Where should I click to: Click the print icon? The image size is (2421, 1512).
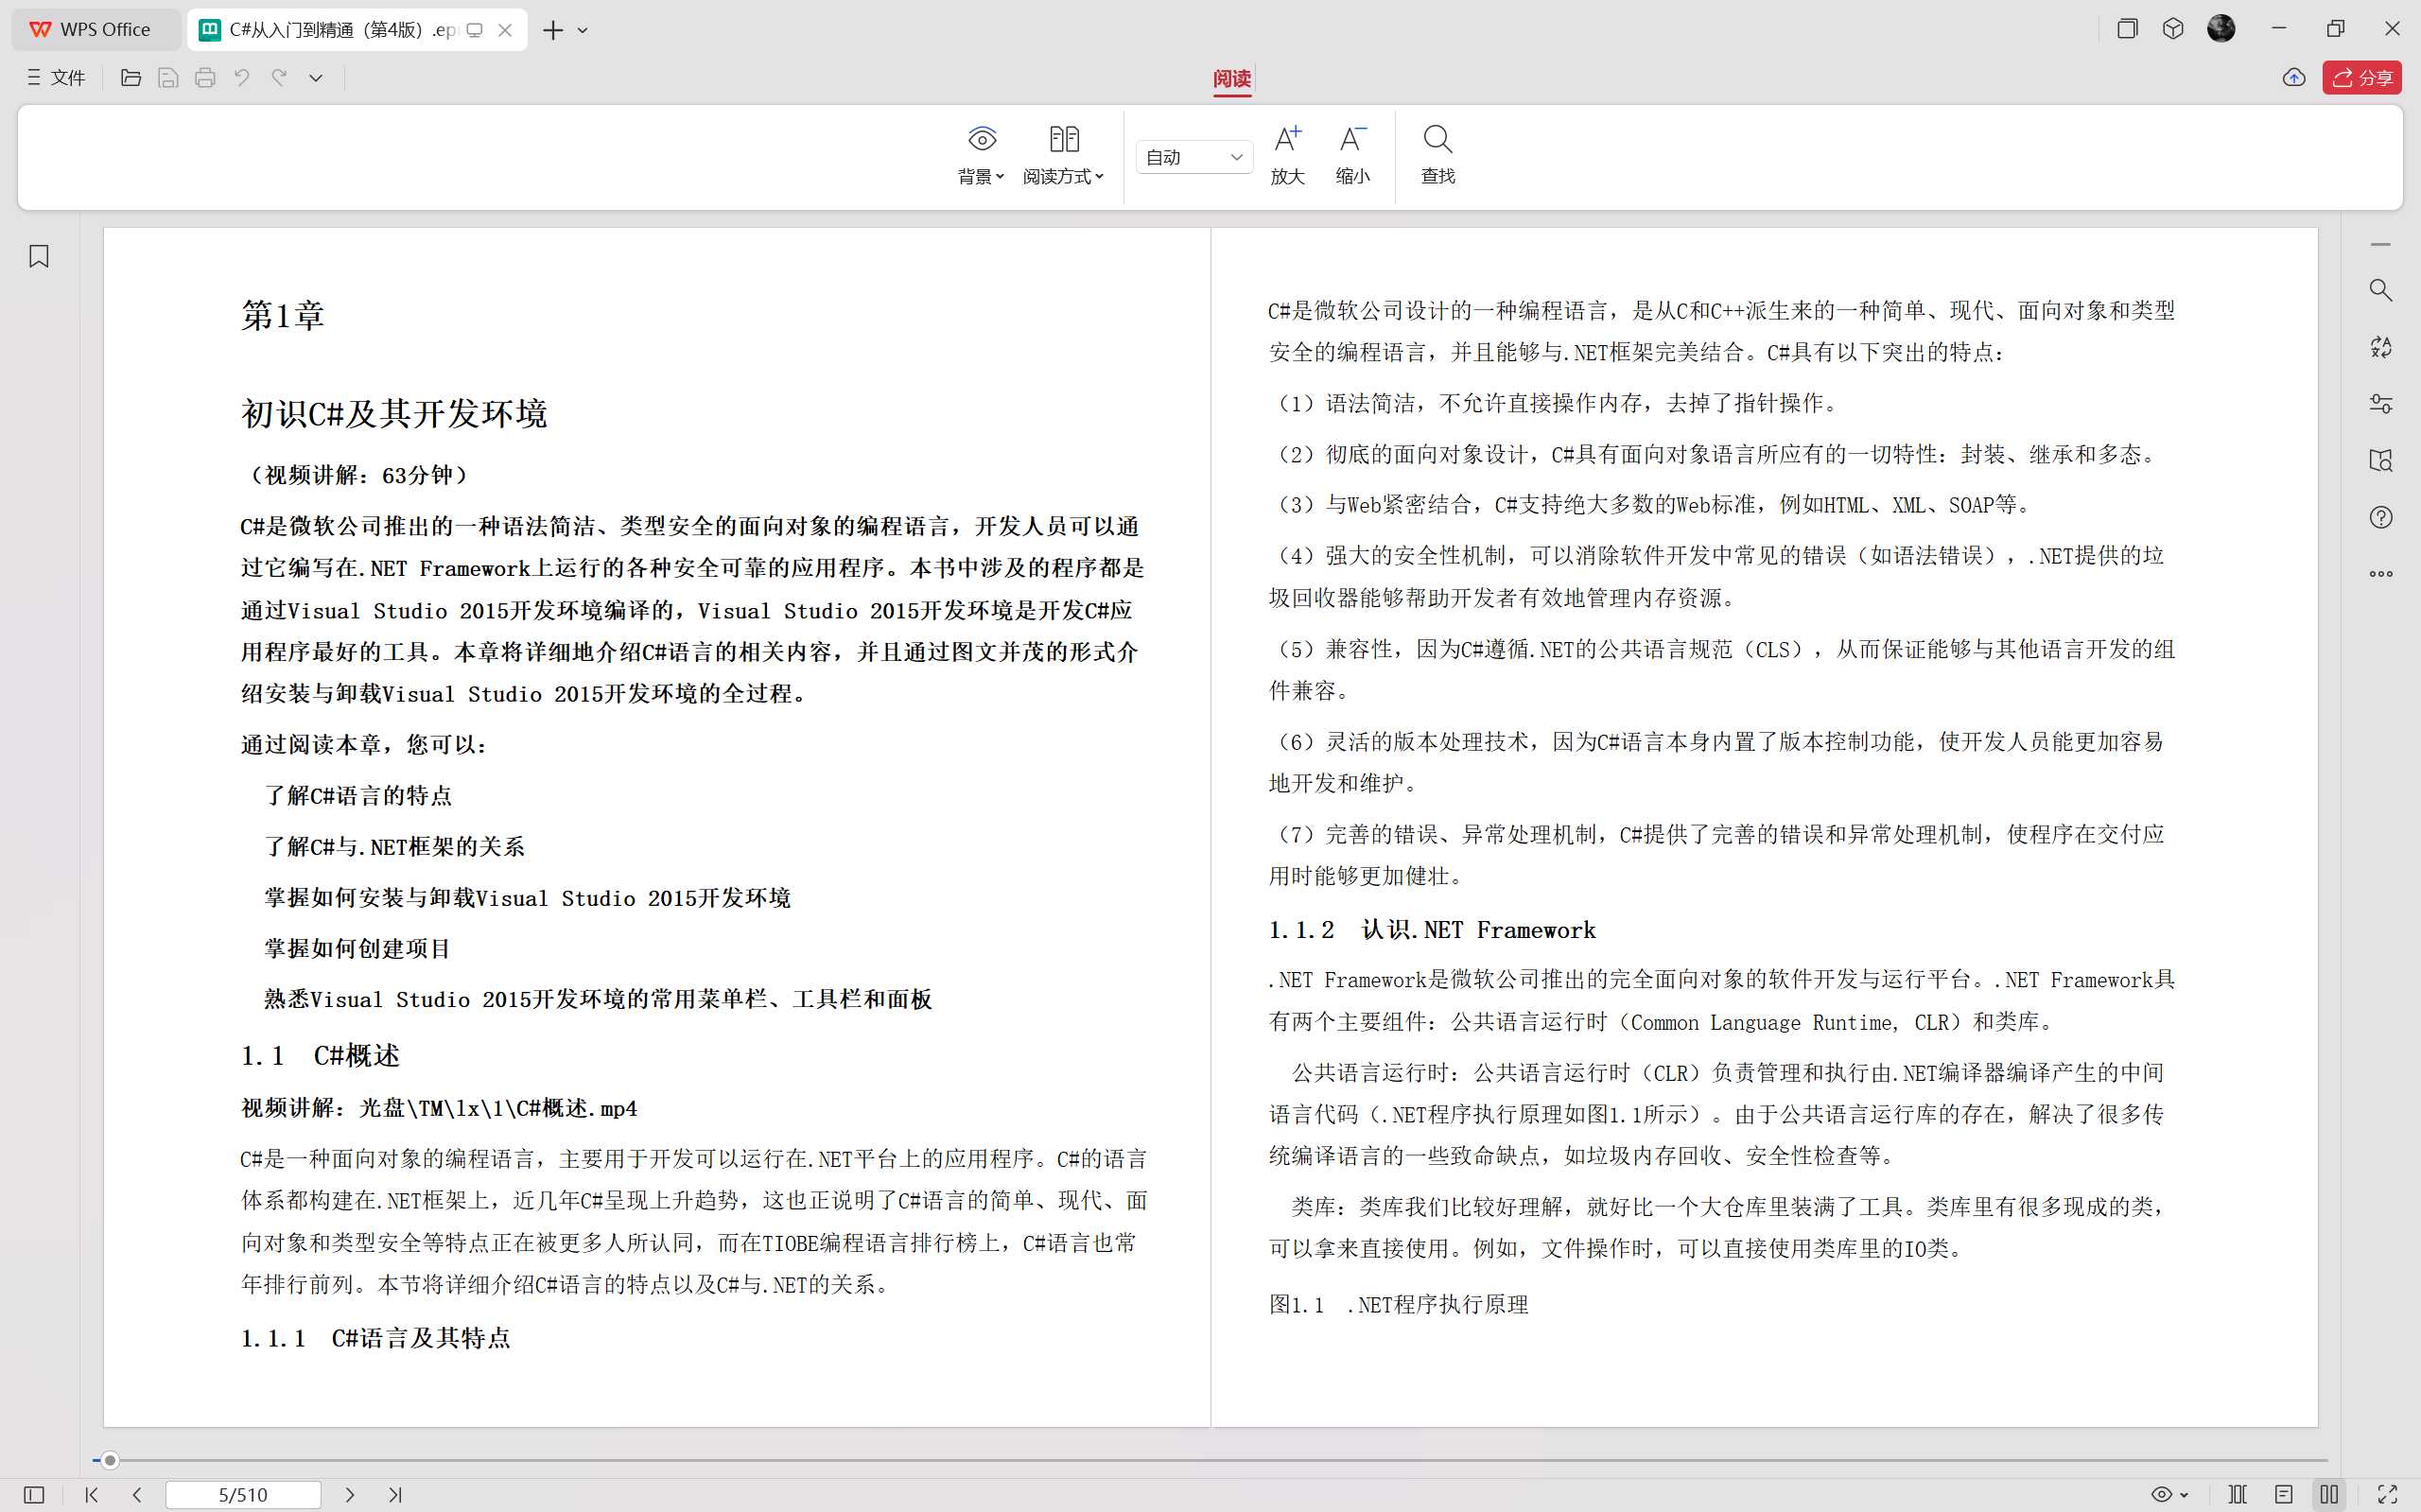tap(205, 77)
